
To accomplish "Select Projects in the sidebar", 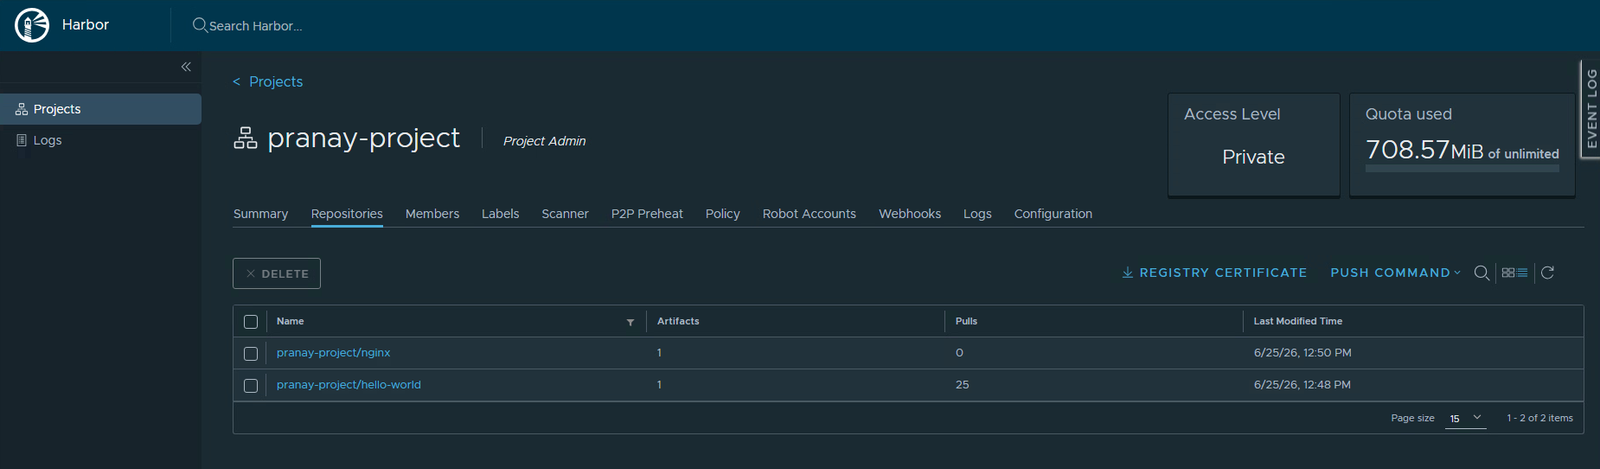I will point(101,109).
